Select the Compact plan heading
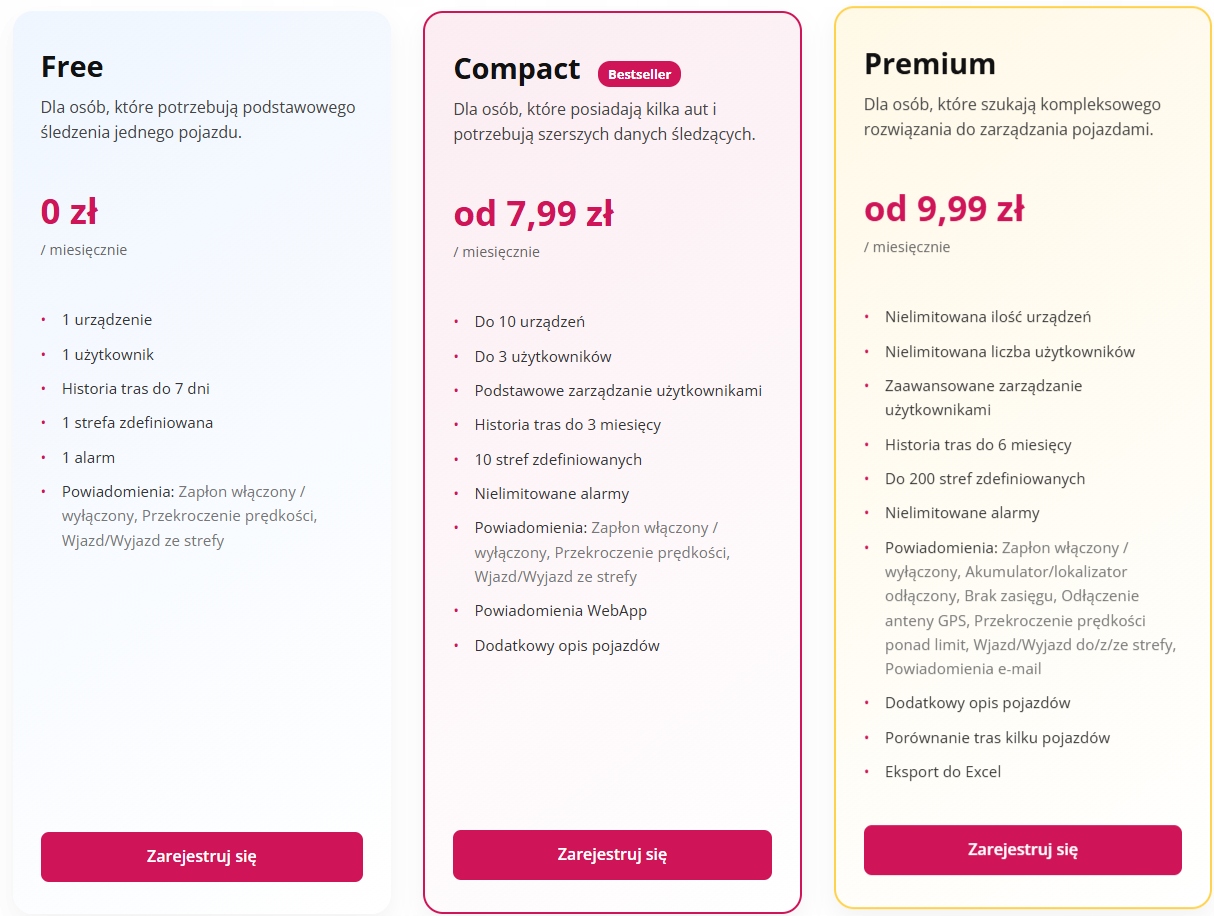The image size is (1214, 916). coord(516,69)
